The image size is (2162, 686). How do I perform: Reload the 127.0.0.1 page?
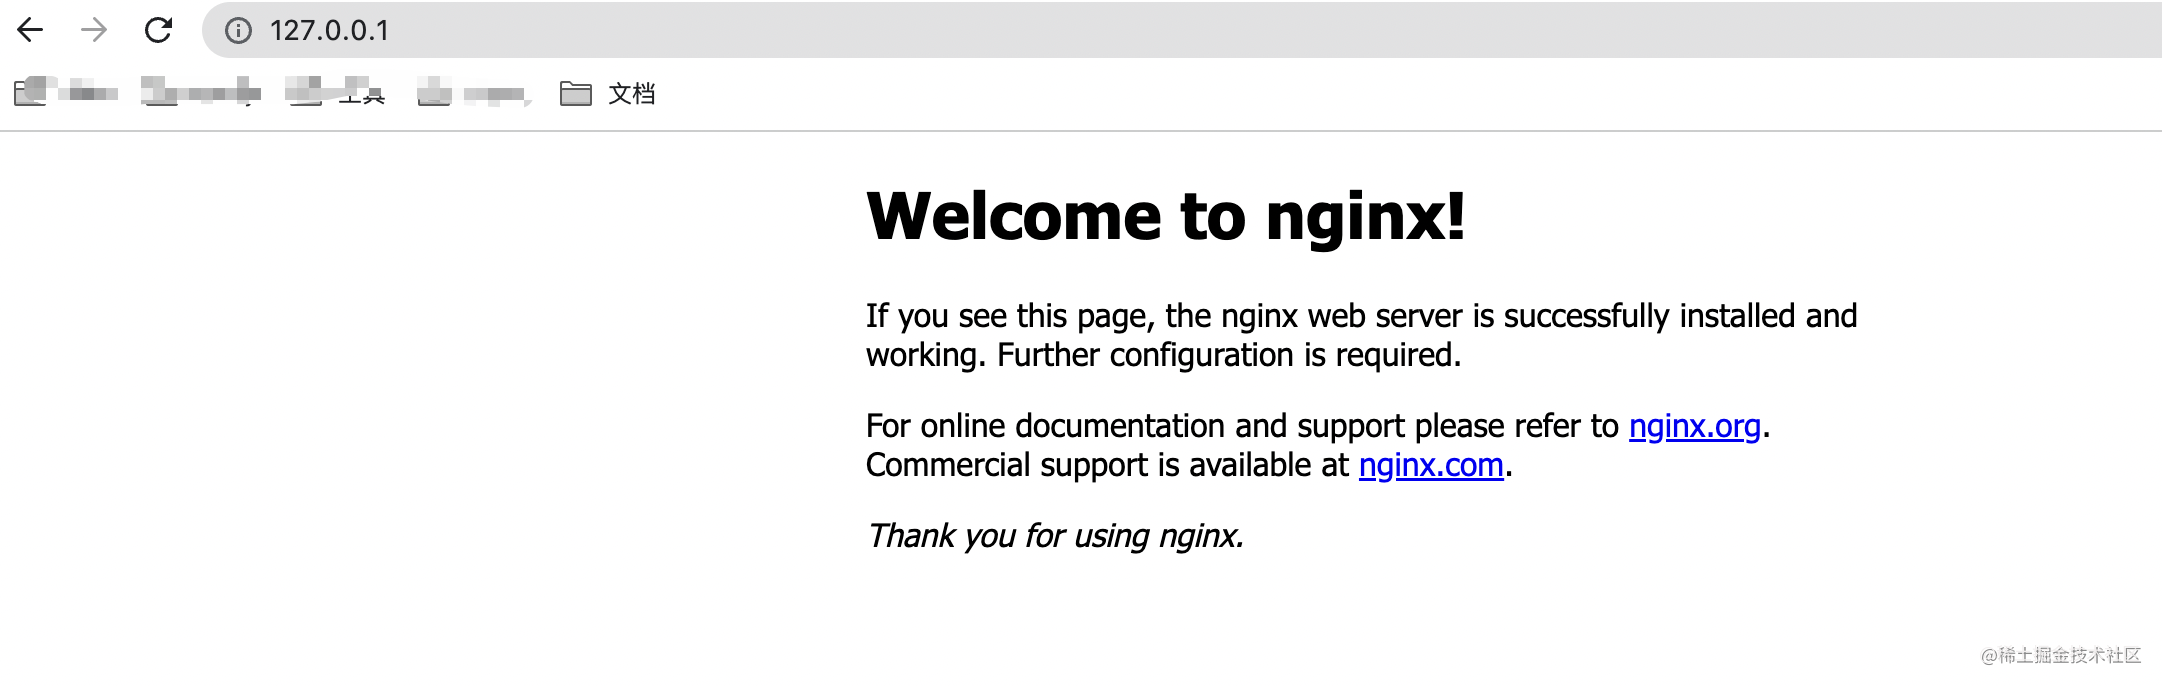click(x=158, y=30)
